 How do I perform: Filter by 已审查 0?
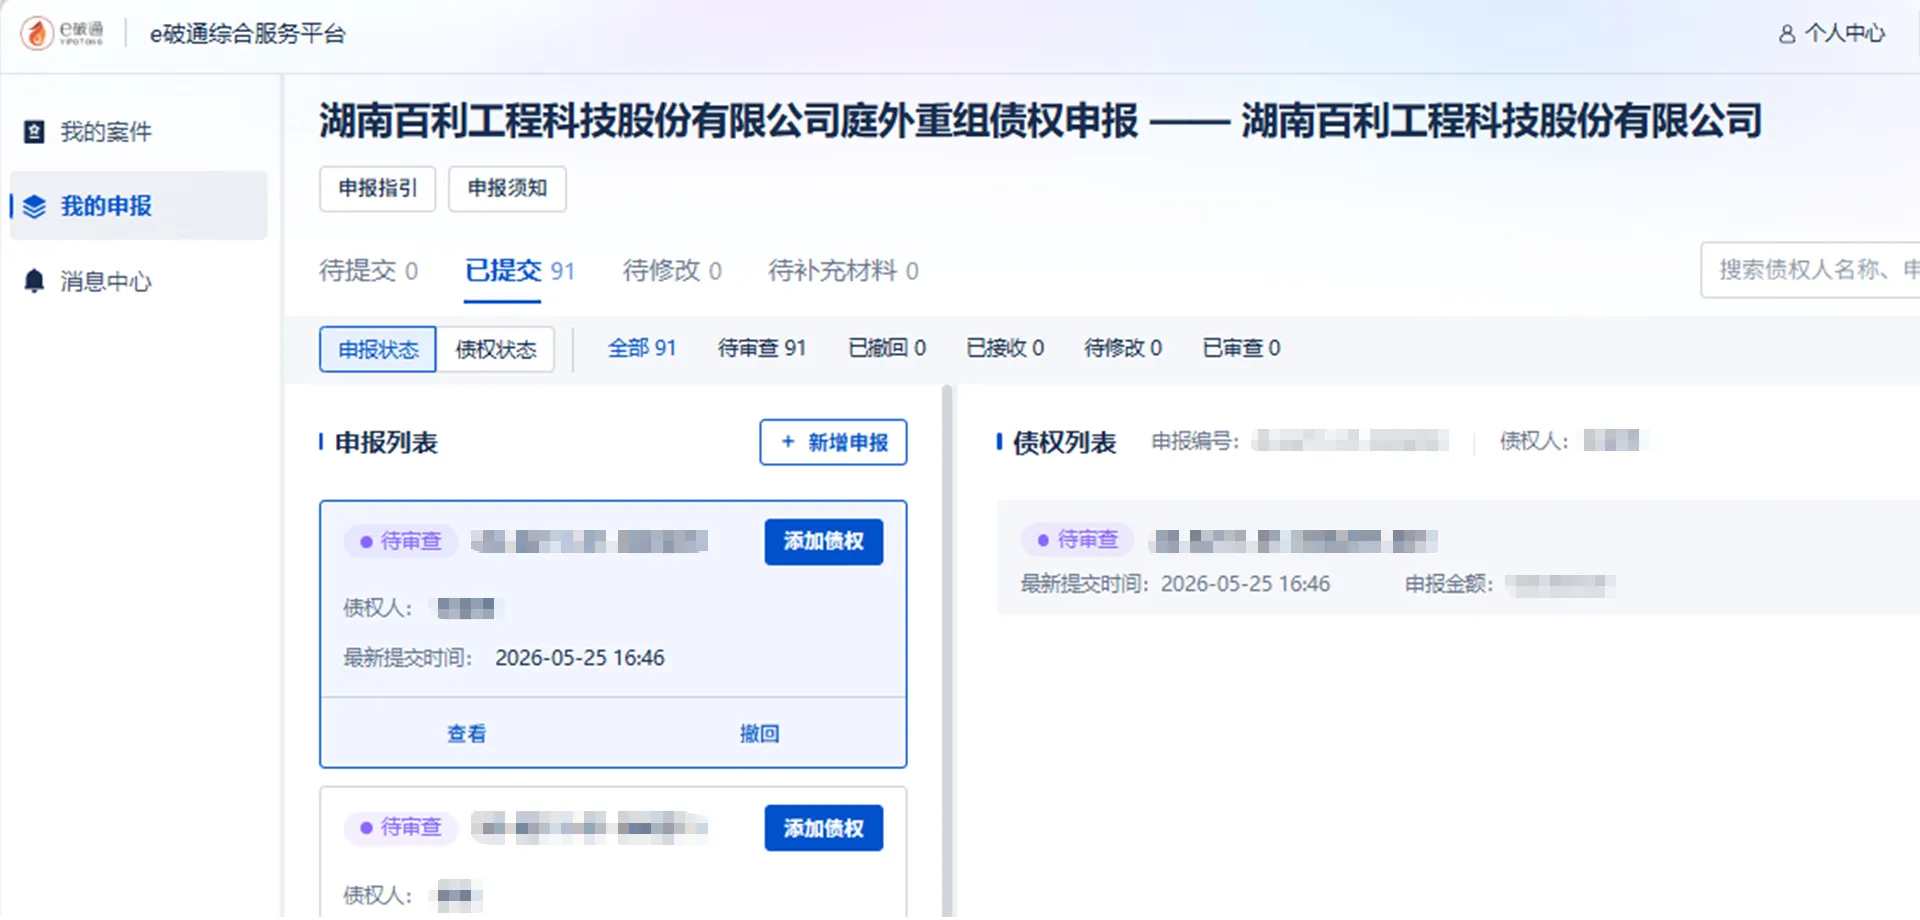coord(1241,348)
